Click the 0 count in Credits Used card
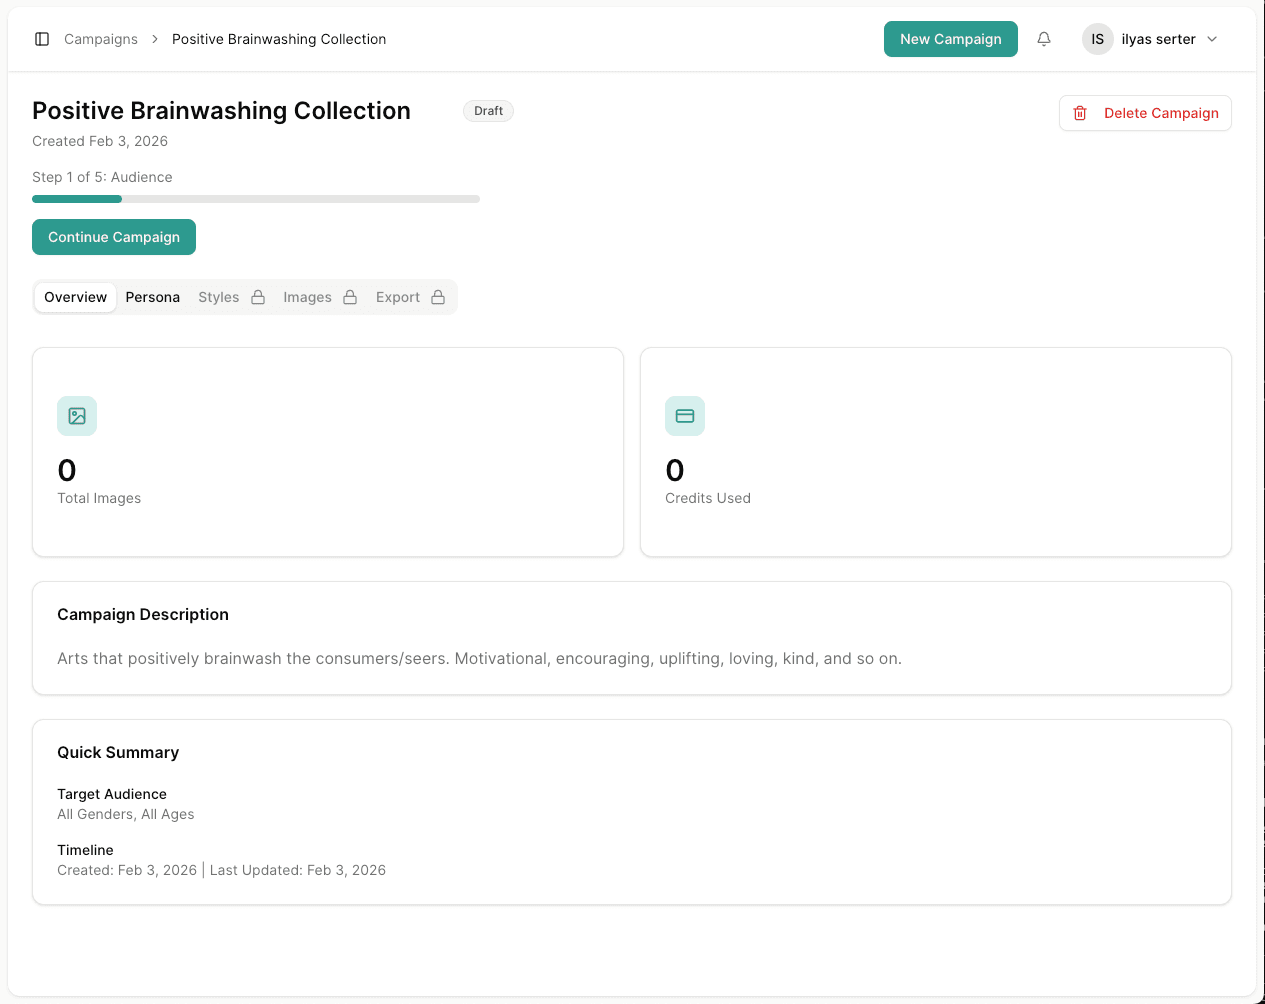 tap(675, 470)
